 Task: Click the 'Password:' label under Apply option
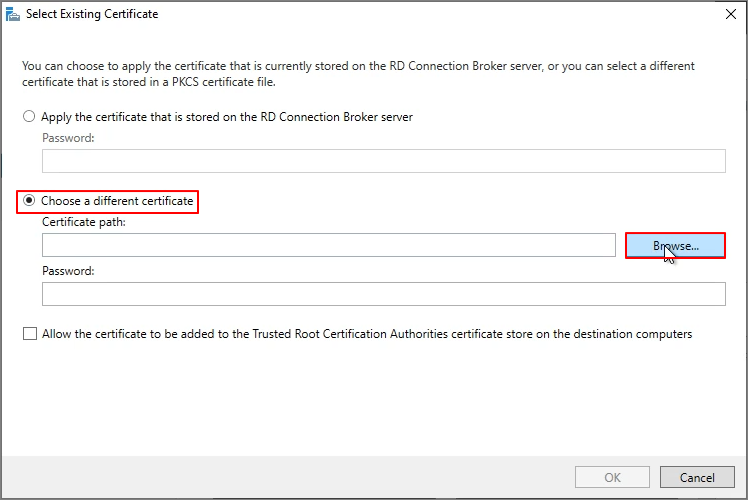(68, 138)
